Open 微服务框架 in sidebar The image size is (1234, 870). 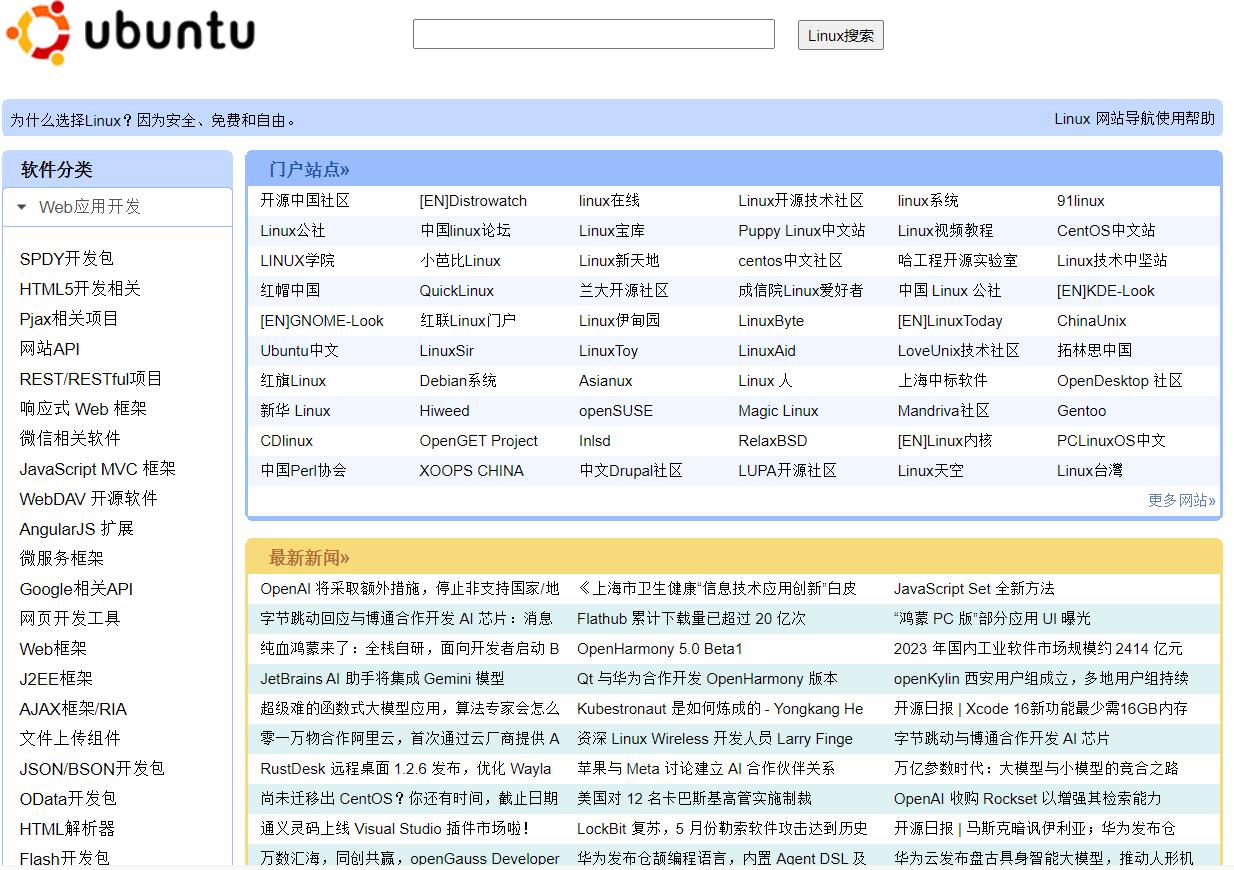[x=62, y=559]
